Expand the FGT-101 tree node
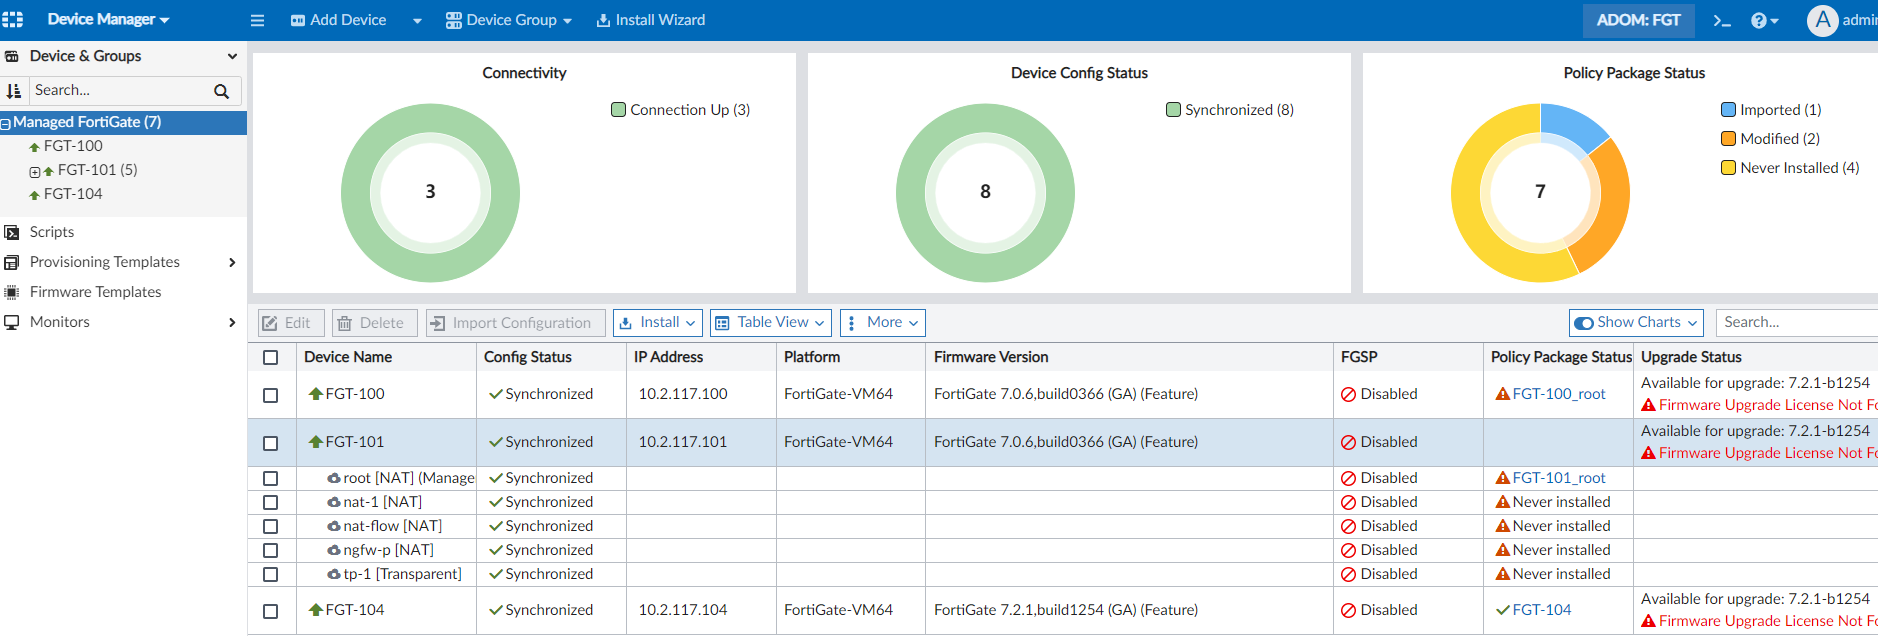1878x638 pixels. point(35,171)
